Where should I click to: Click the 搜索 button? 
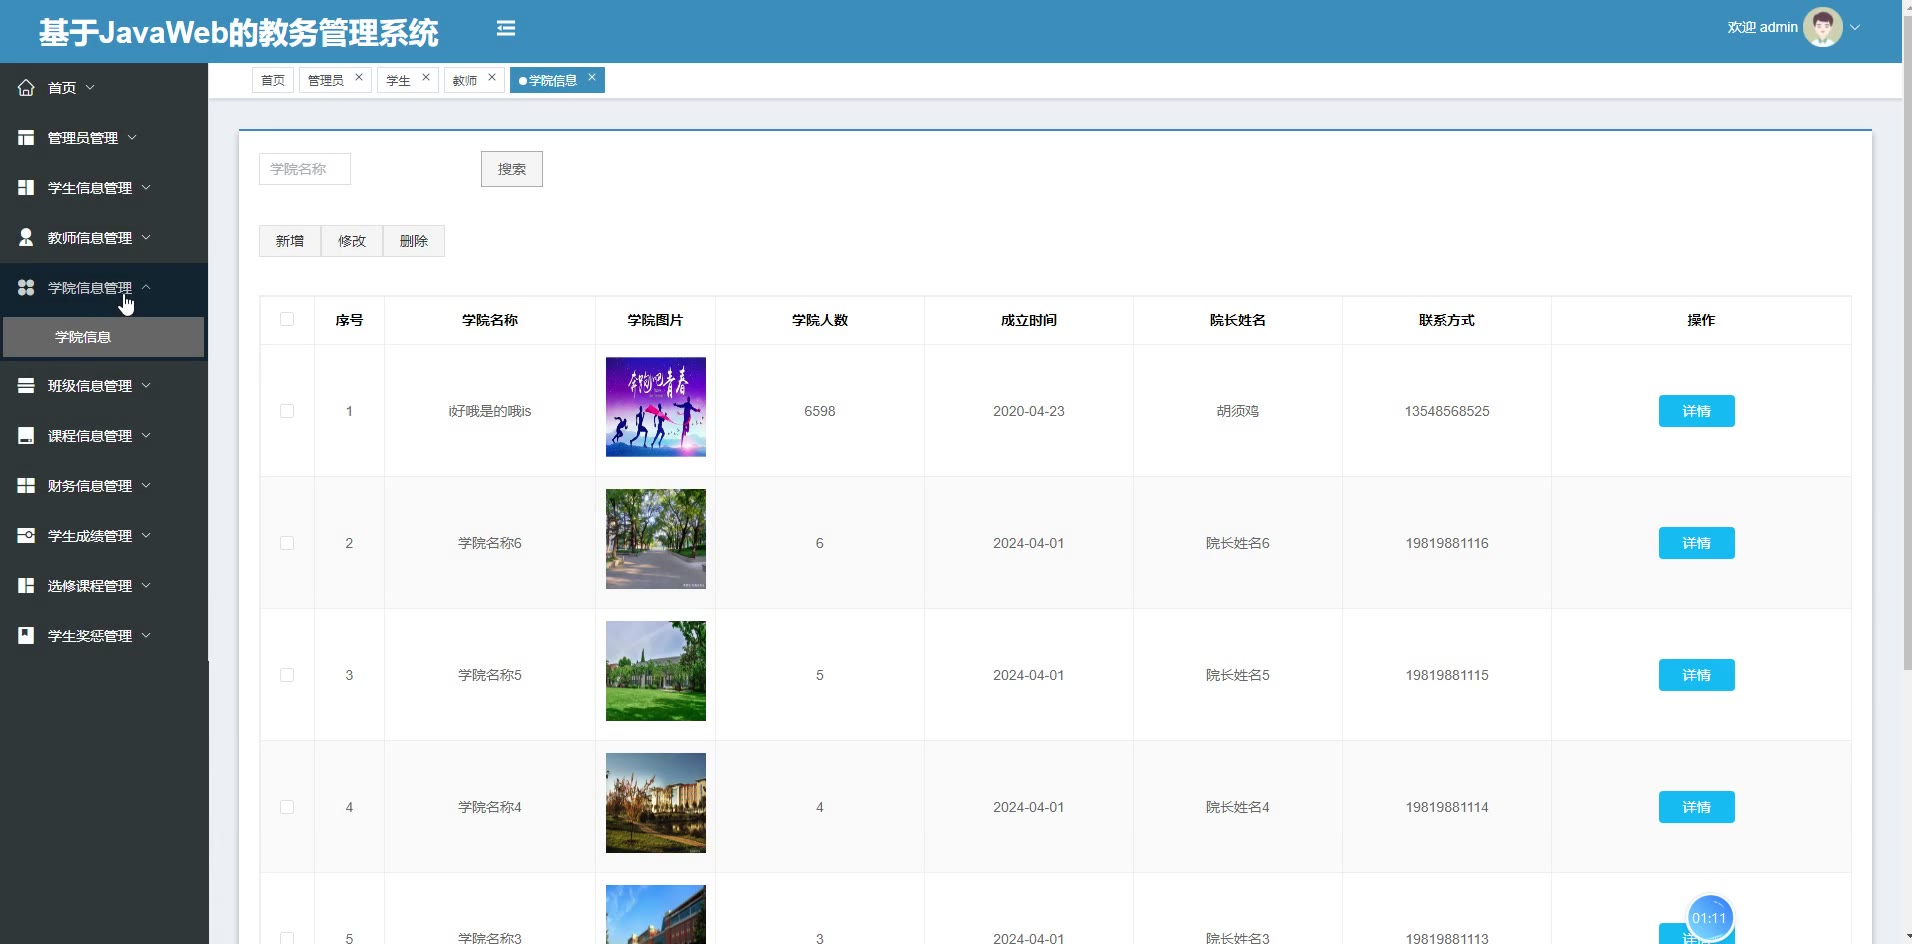coord(512,169)
